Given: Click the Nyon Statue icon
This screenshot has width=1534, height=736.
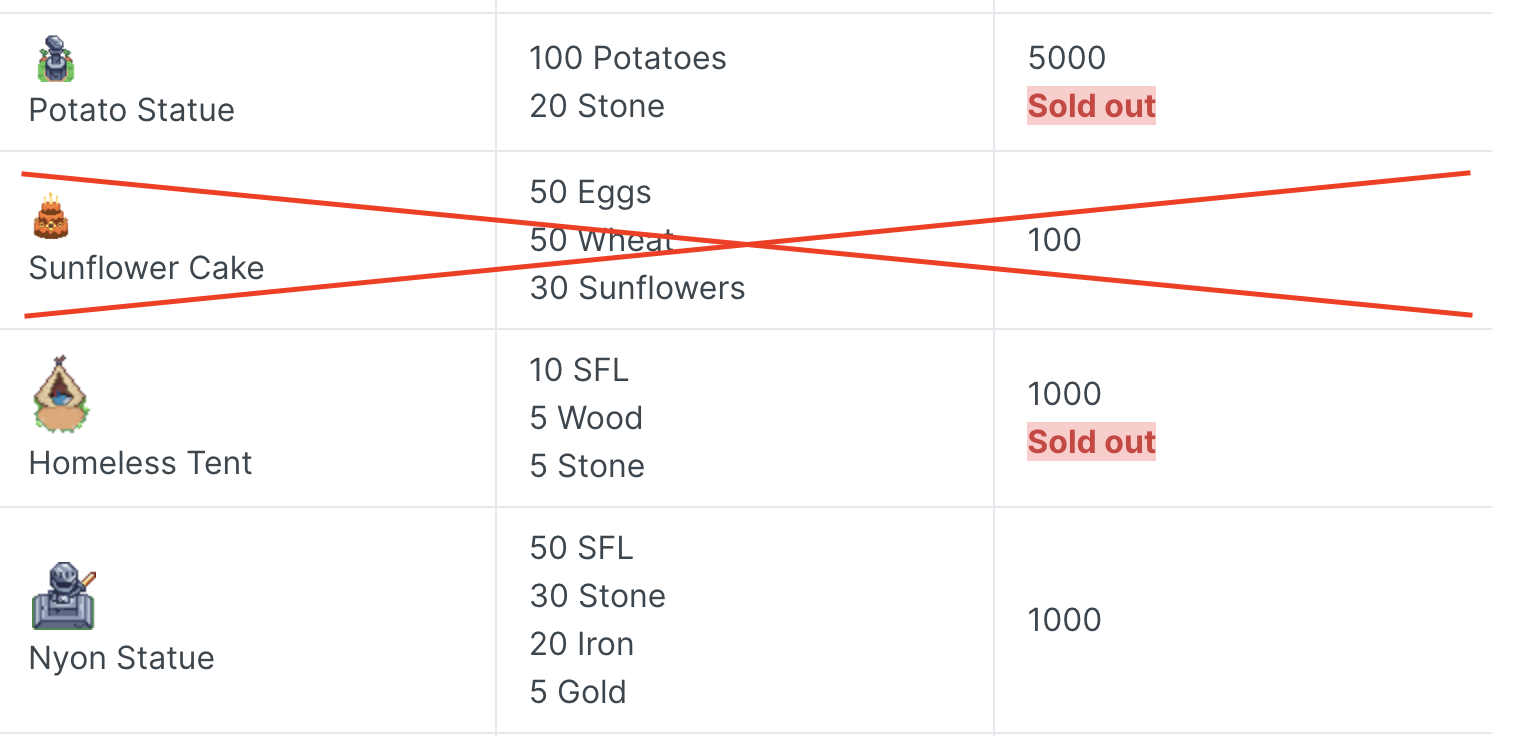Looking at the screenshot, I should (x=64, y=596).
